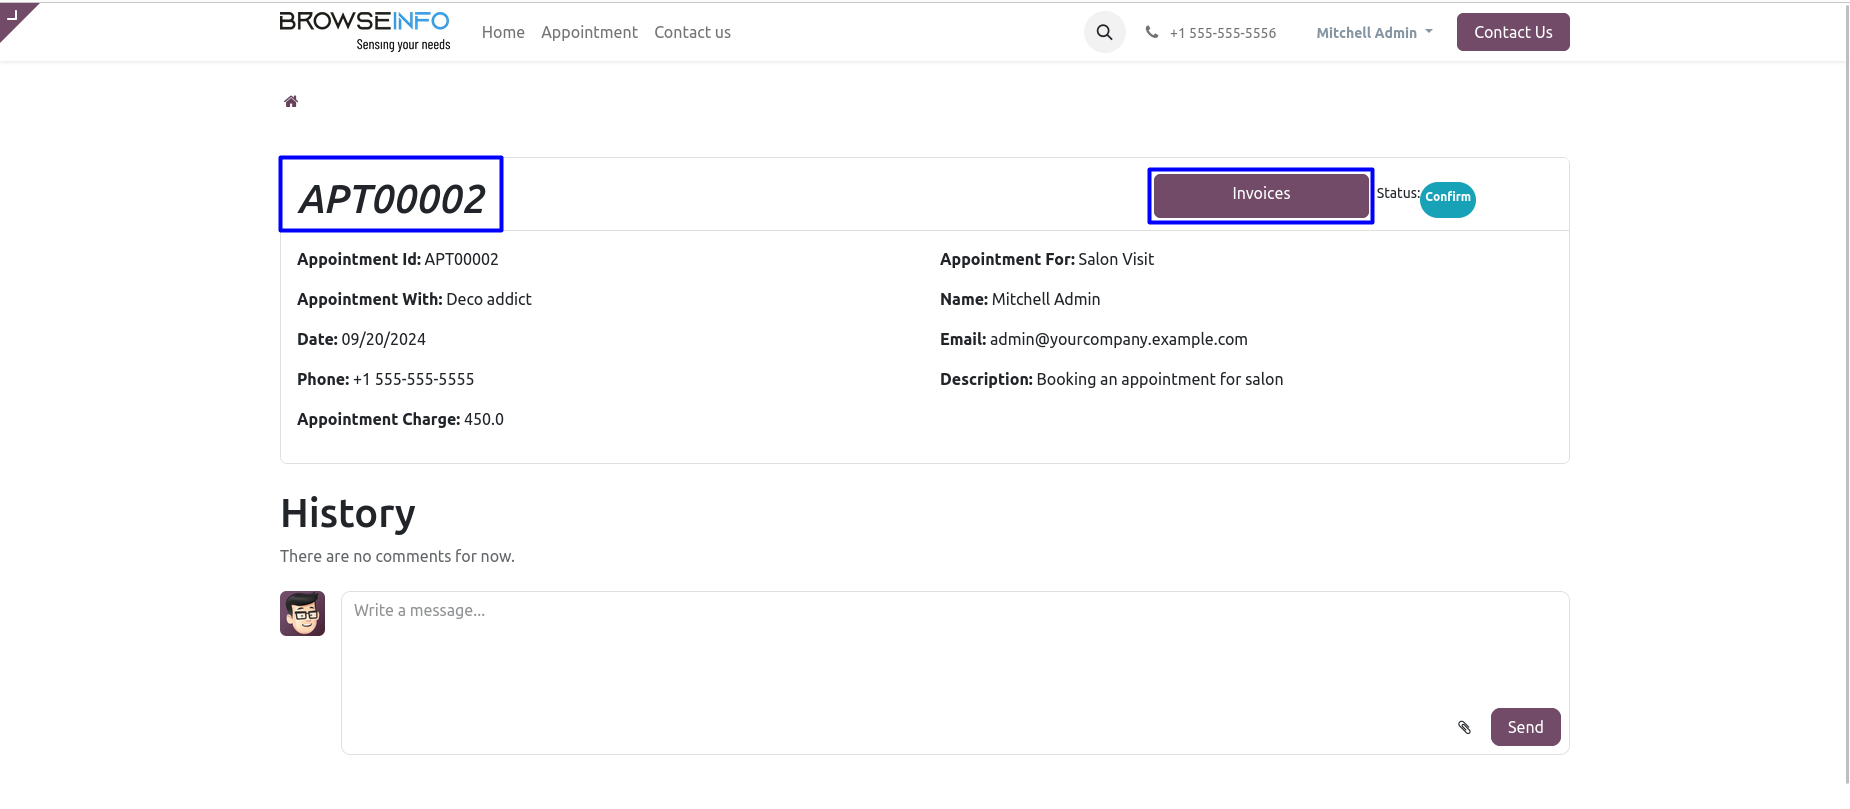1850x809 pixels.
Task: Click the phone handset icon in header
Action: 1152,32
